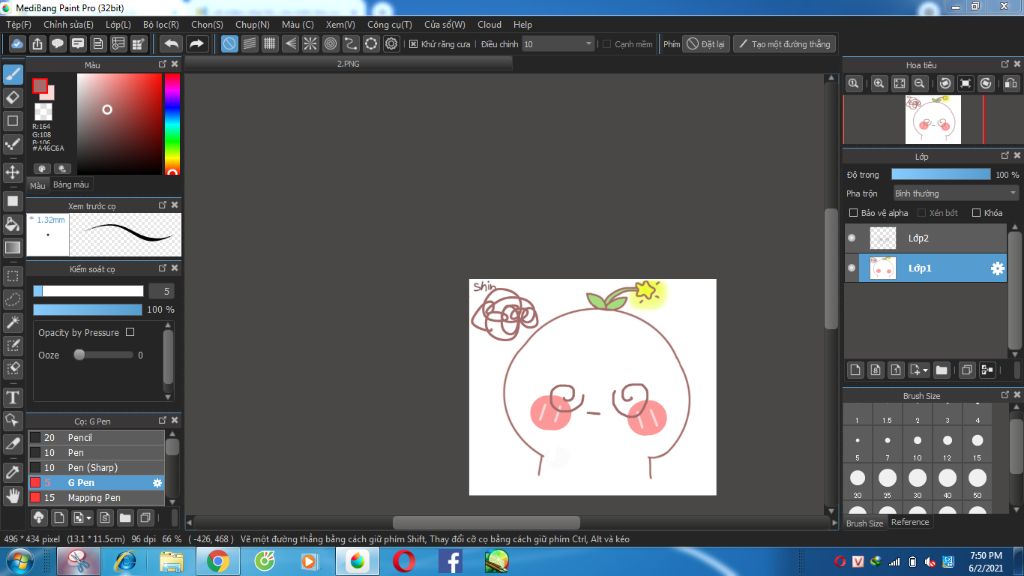Open the Pha trộn blend mode dropdown
The height and width of the screenshot is (576, 1024).
(x=955, y=193)
